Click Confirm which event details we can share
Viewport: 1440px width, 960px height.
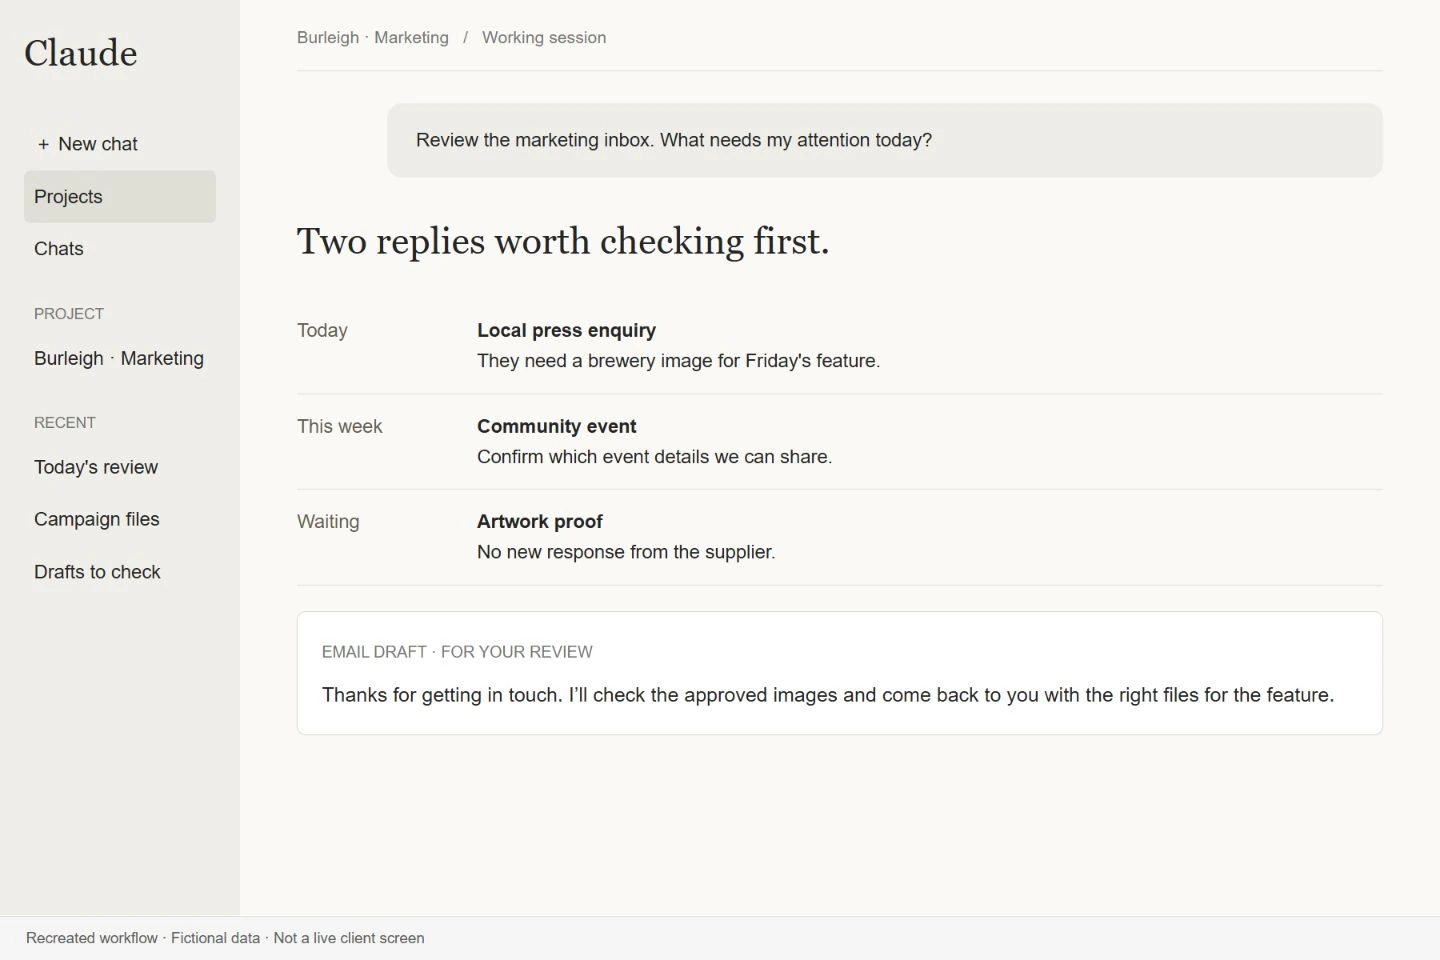[x=654, y=457]
